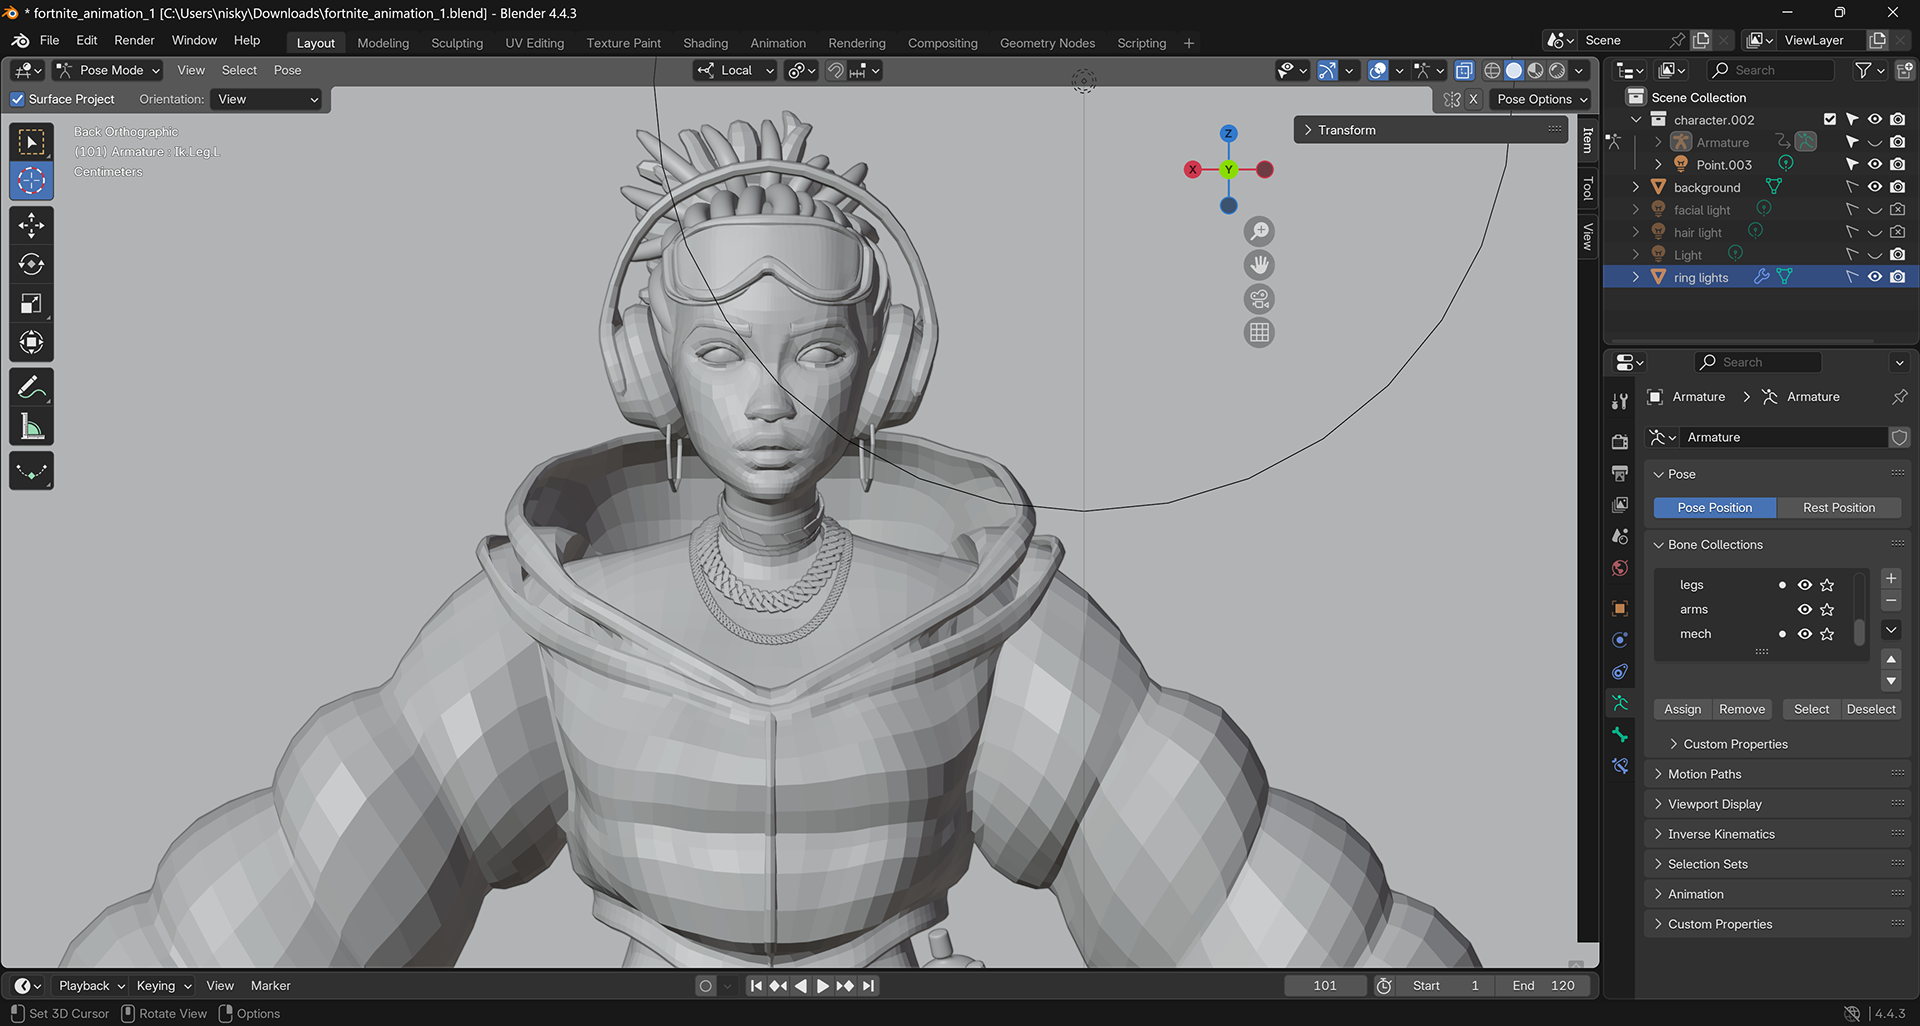Click the pan view hand icon

click(1259, 265)
